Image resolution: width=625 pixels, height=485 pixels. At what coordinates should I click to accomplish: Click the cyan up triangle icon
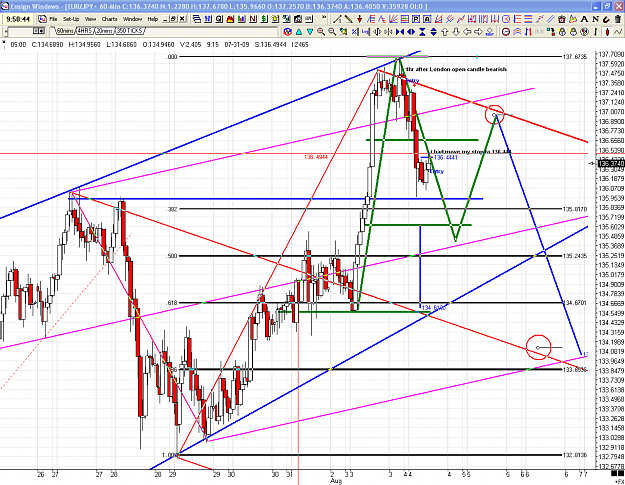coord(299,31)
